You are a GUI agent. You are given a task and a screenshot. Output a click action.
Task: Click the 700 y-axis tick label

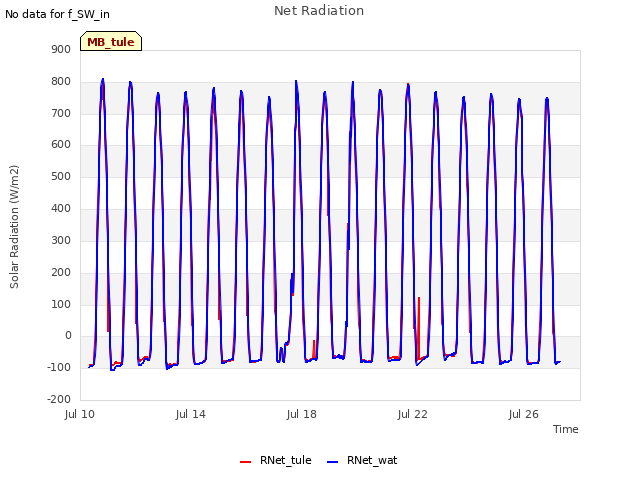tap(61, 113)
